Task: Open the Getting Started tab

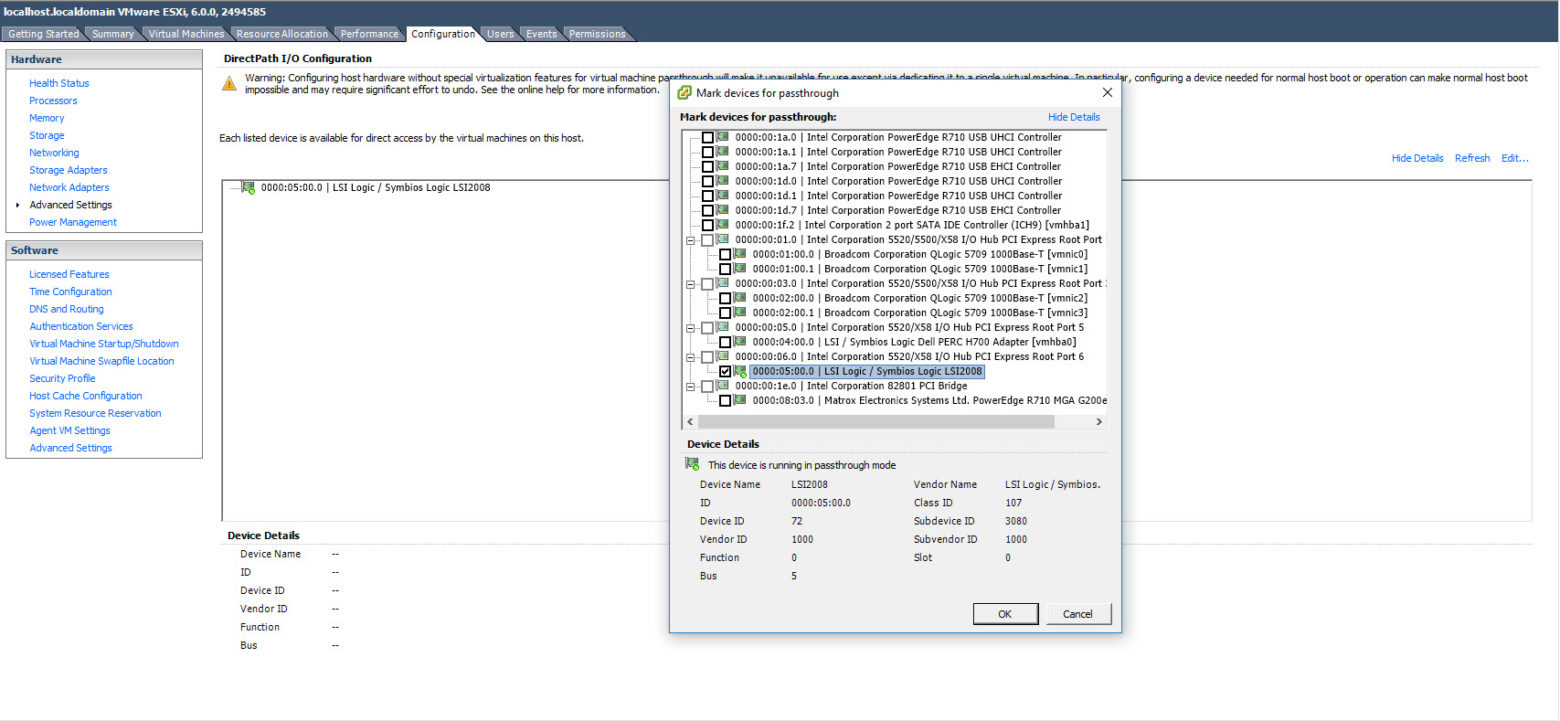Action: point(44,34)
